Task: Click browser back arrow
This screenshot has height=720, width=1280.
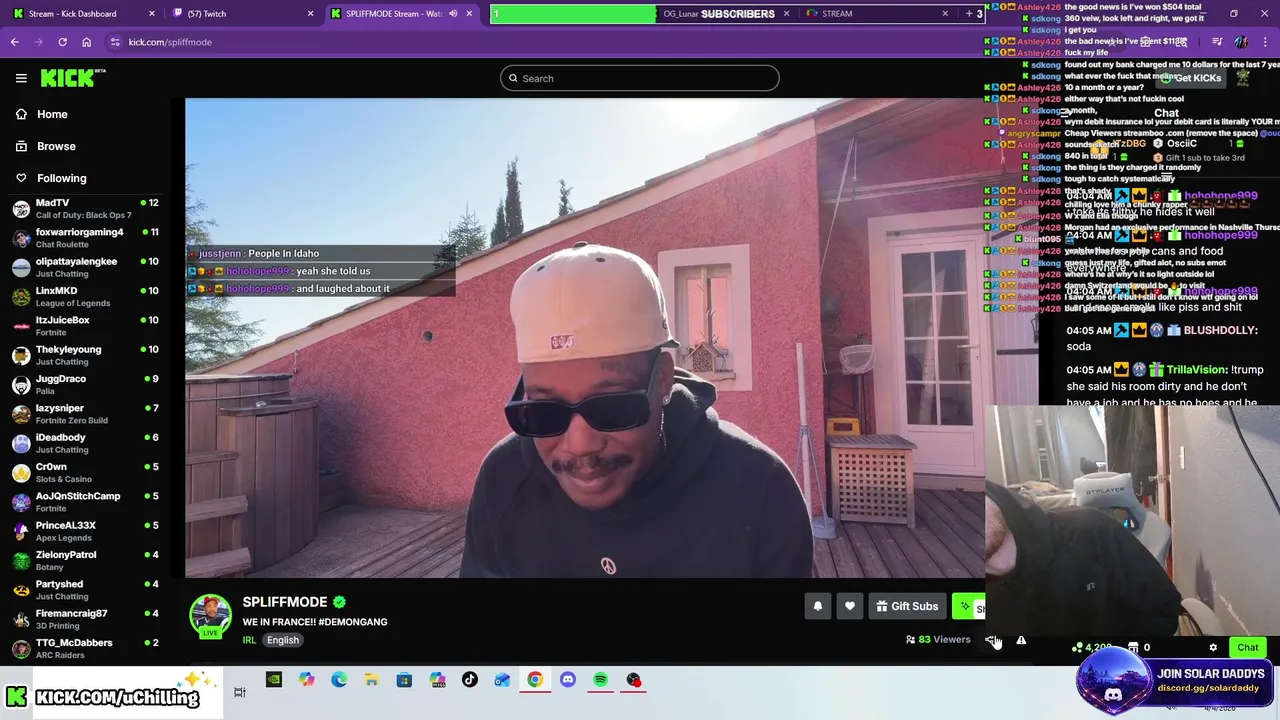Action: (14, 42)
